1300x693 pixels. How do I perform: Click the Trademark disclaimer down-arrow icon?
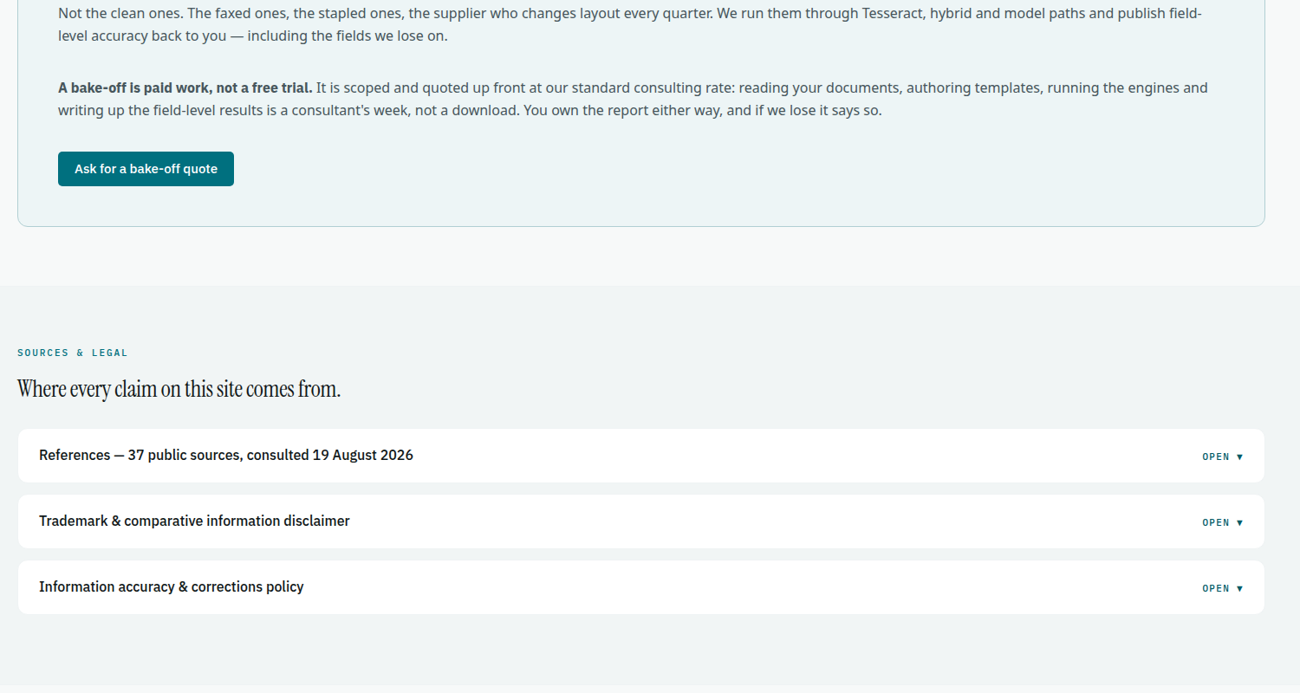pos(1240,523)
